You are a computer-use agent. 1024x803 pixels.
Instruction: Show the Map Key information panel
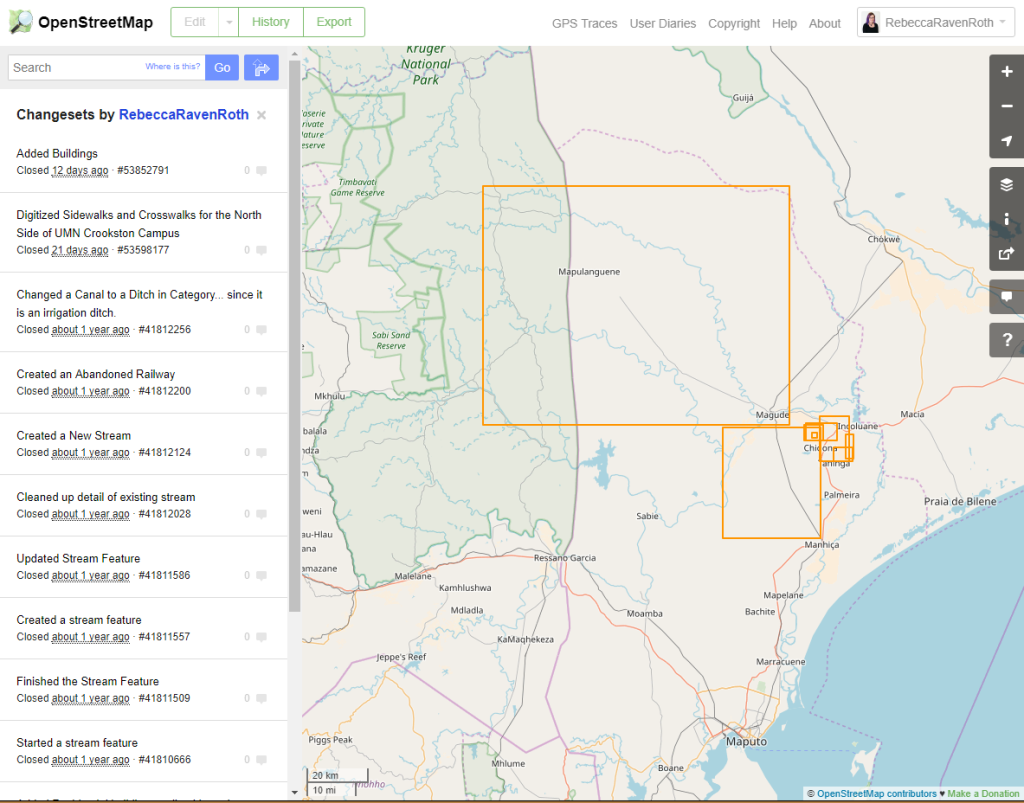[1006, 219]
